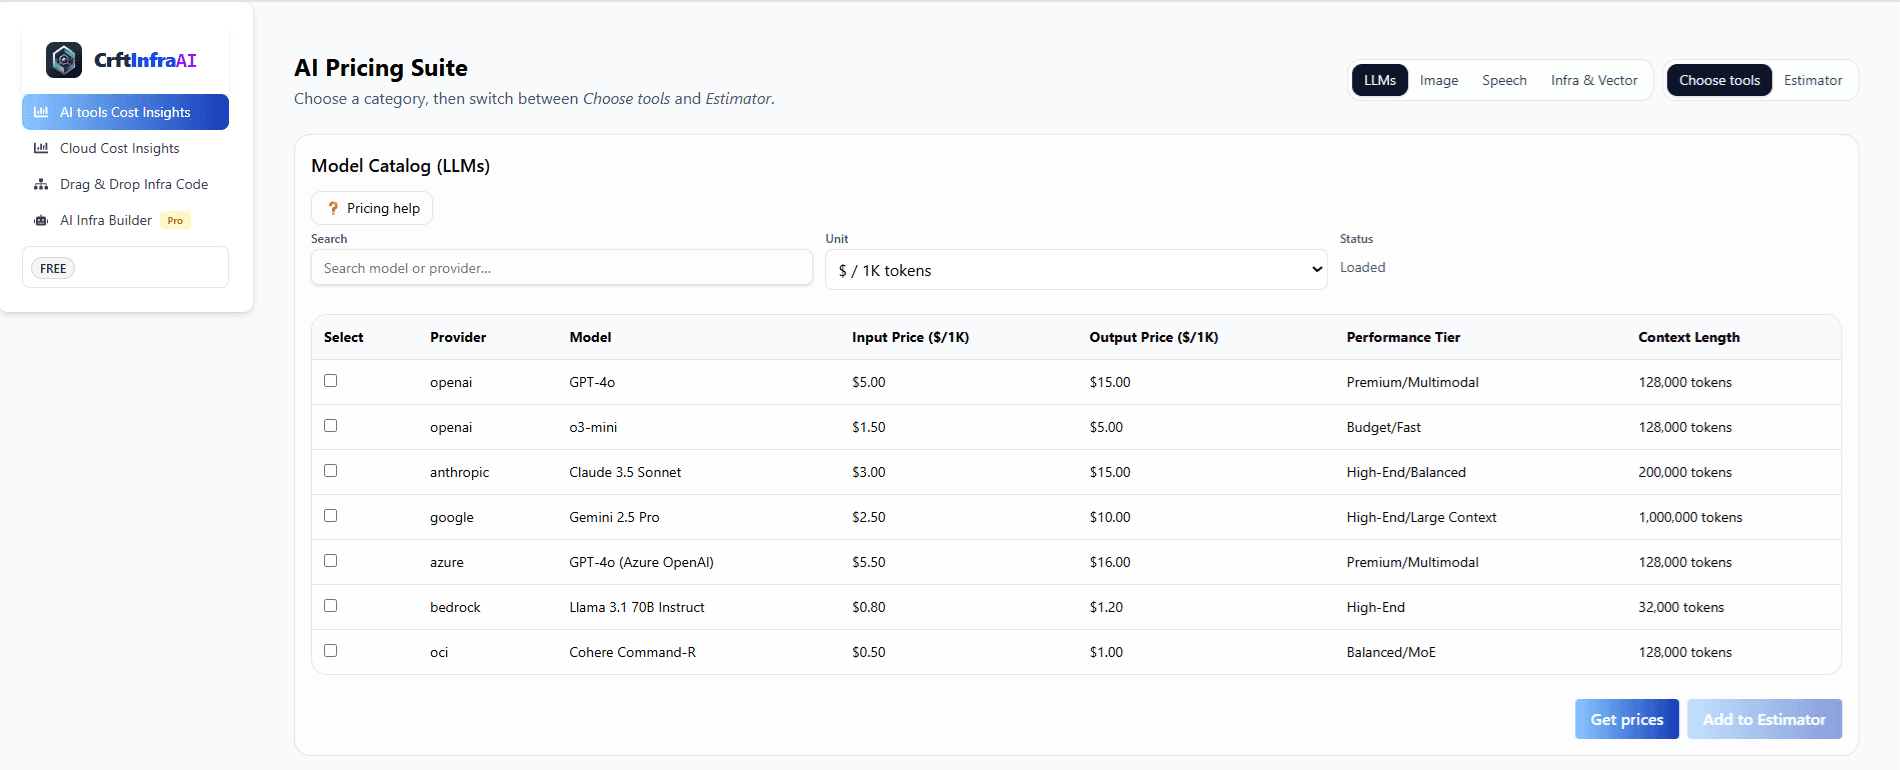Click the Pricing help button
Viewport: 1900px width, 770px height.
click(x=372, y=208)
